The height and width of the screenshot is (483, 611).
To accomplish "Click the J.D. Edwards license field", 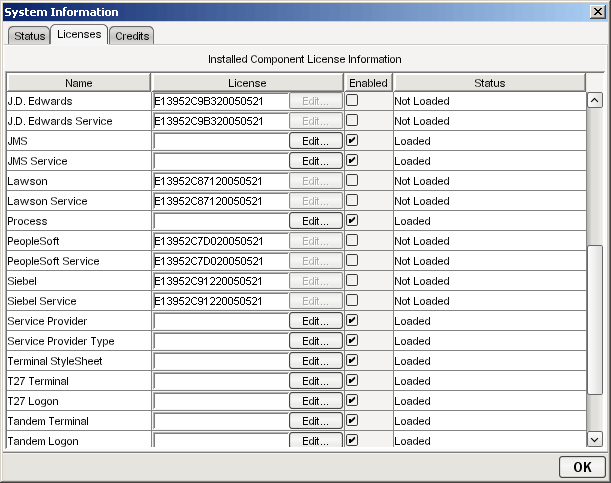I will tap(221, 101).
